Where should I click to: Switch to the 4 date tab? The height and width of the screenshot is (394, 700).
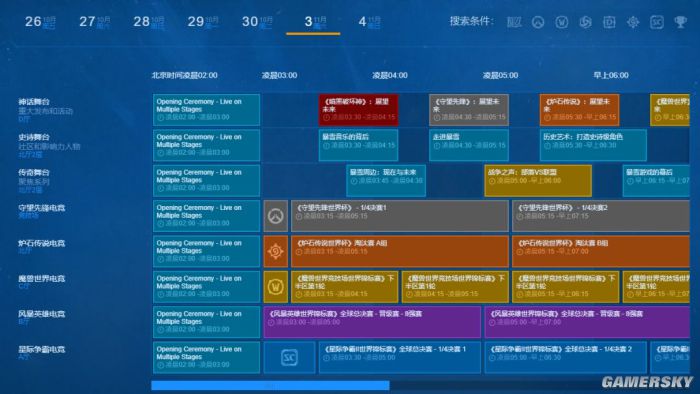pos(370,21)
